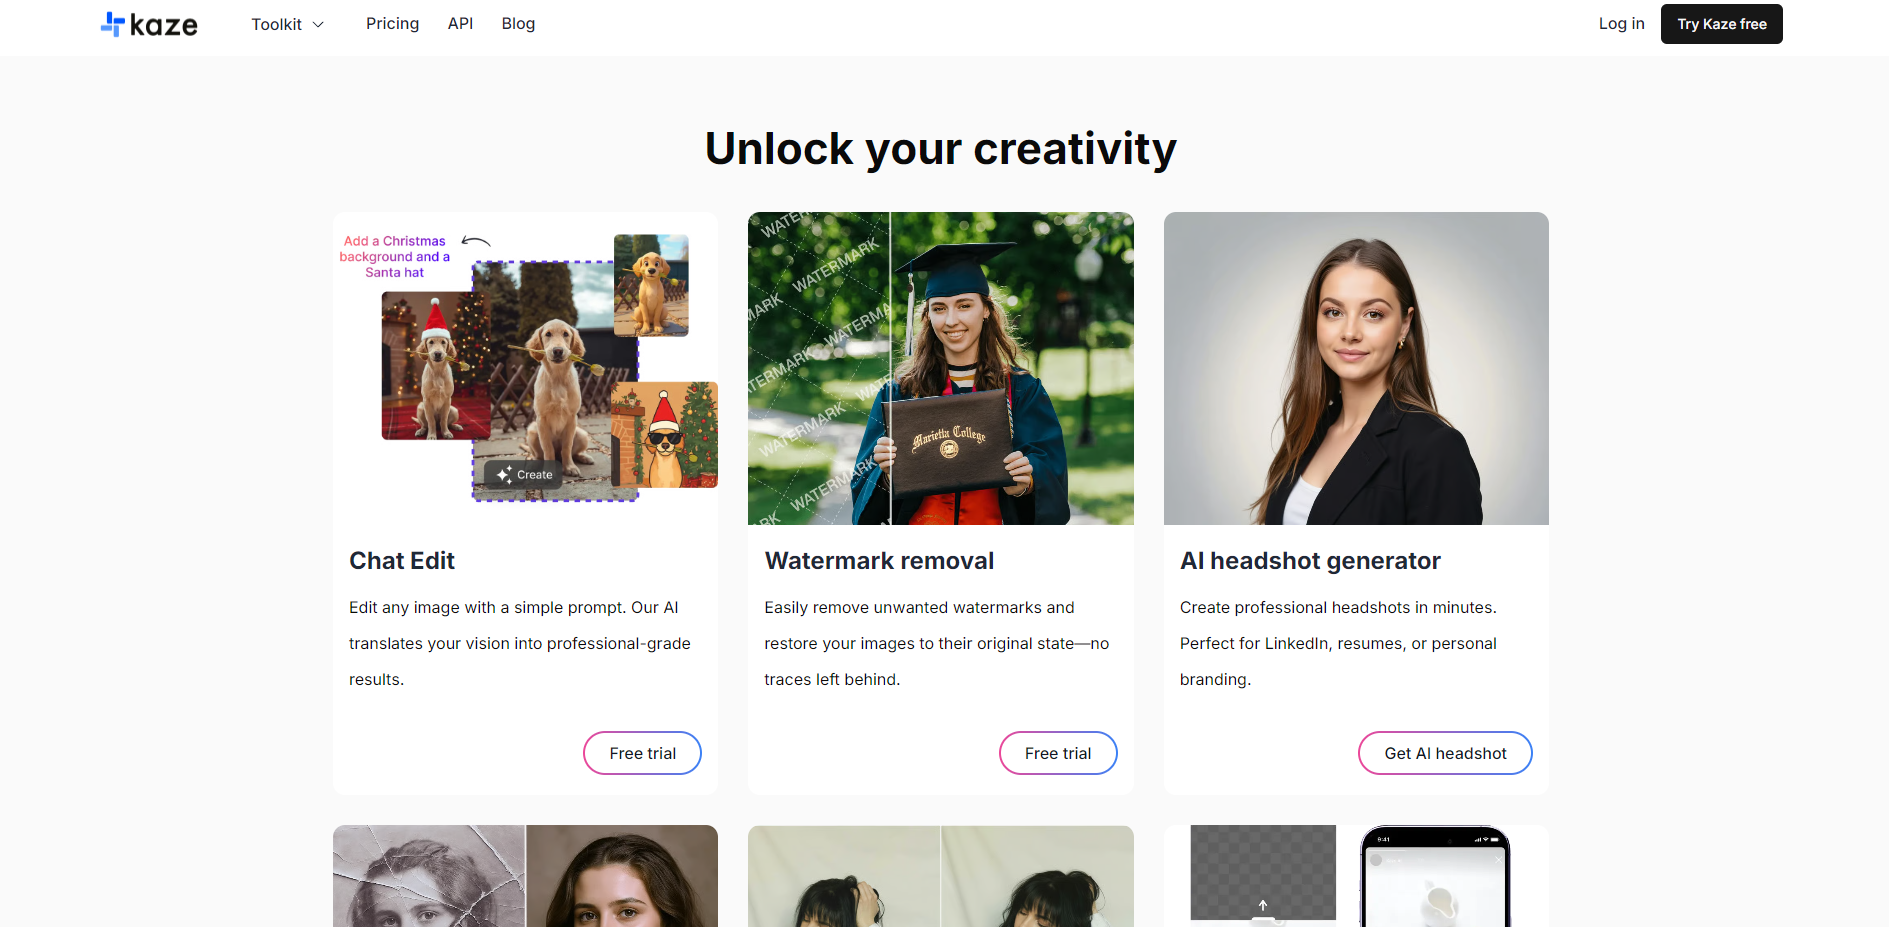Screen dimensions: 1889x927
Task: Go to the API menu item
Action: coord(460,23)
